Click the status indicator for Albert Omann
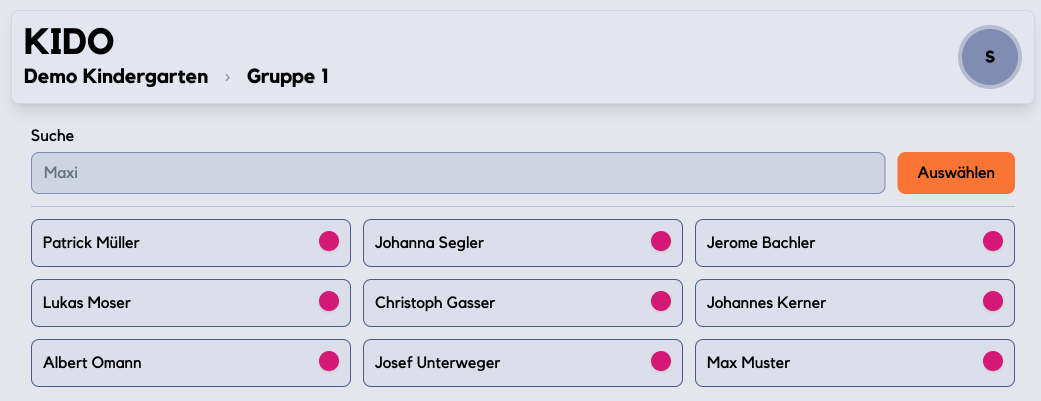 (x=329, y=361)
